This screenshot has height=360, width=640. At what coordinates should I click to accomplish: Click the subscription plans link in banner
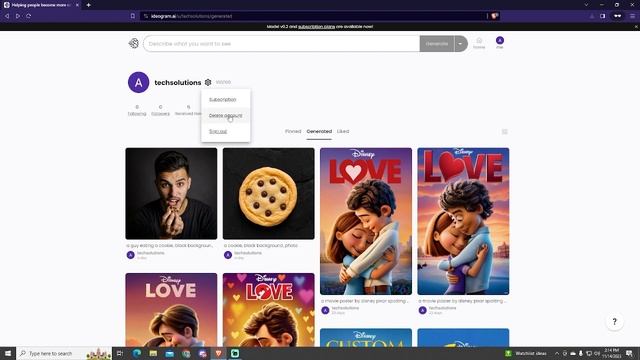tap(316, 27)
